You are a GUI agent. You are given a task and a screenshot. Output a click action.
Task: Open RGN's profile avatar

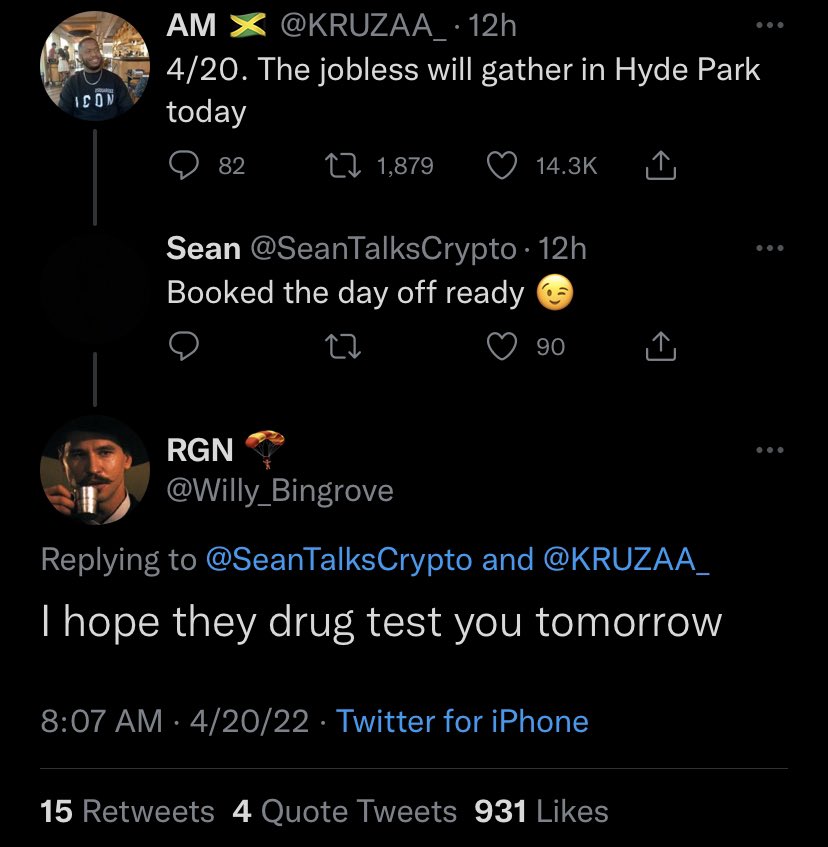(95, 470)
